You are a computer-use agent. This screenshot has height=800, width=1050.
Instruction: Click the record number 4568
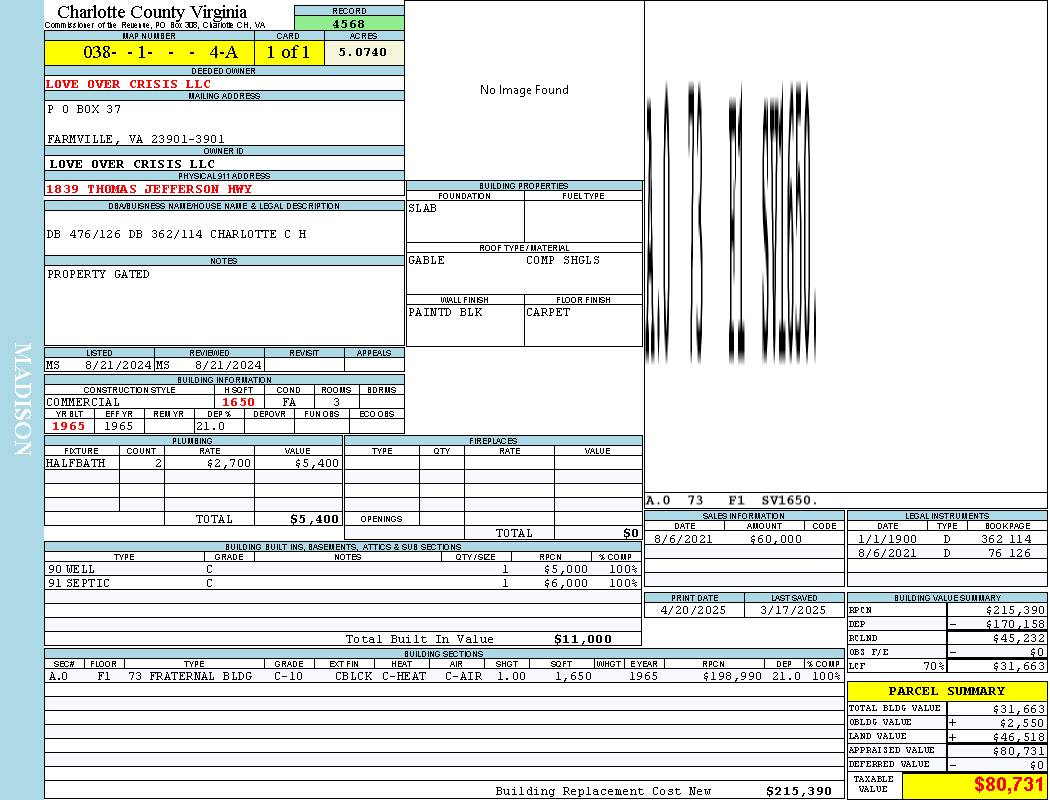pos(349,23)
